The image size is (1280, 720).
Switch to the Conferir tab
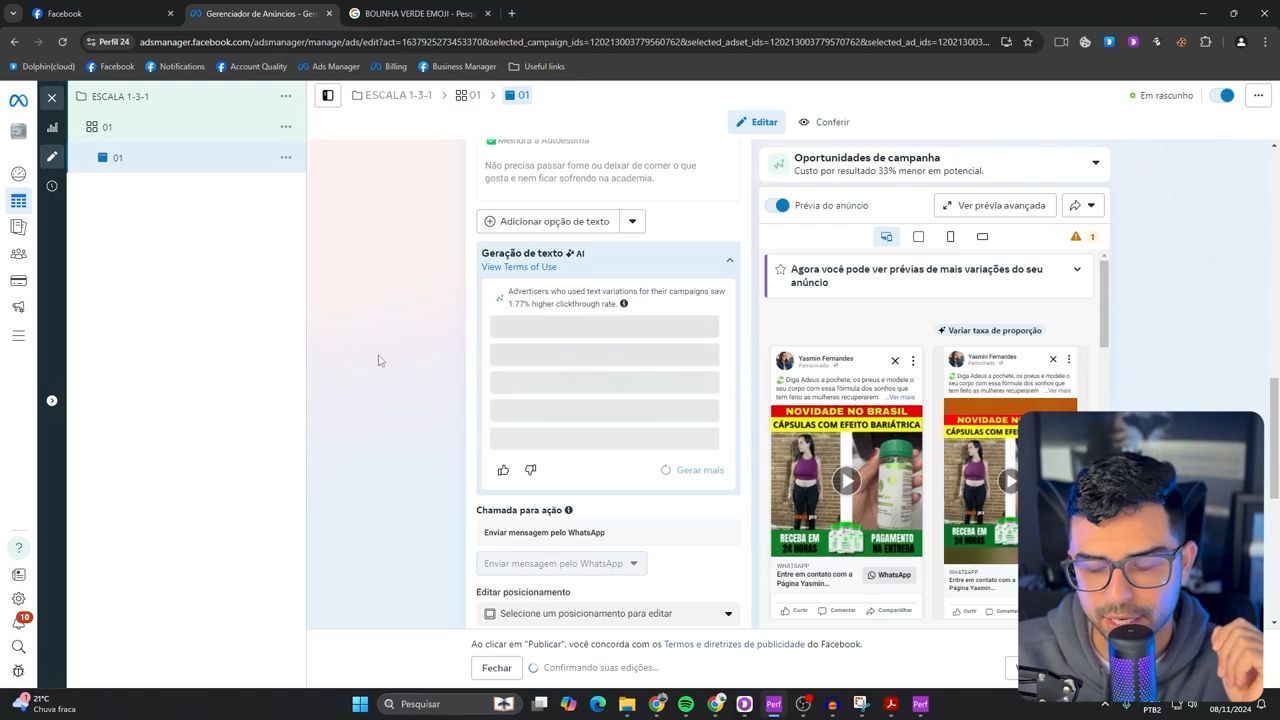(824, 122)
